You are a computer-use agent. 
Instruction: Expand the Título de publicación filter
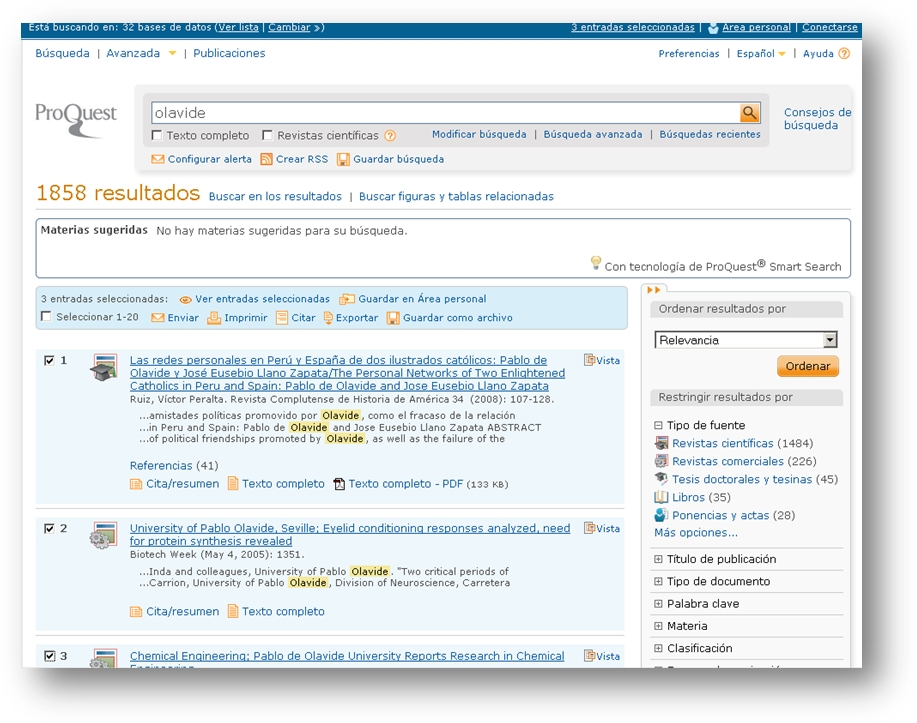[658, 559]
